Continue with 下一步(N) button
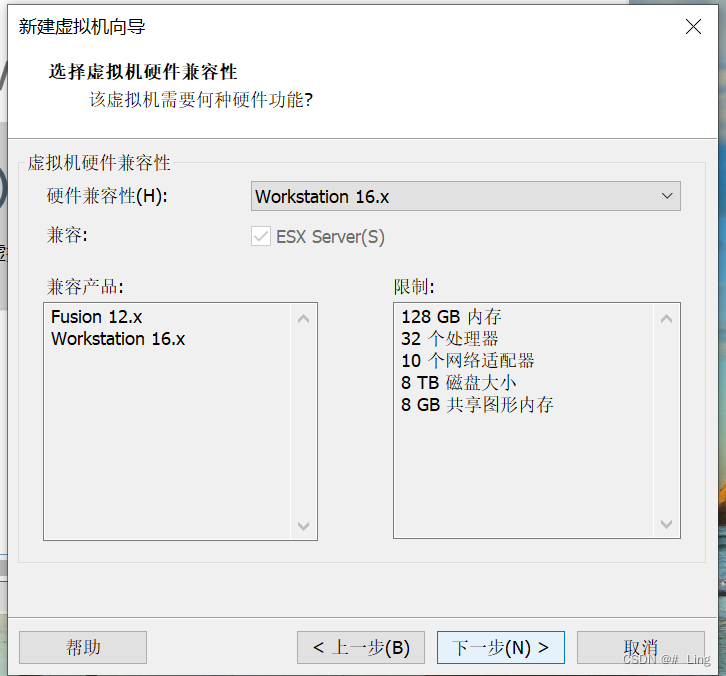726x676 pixels. 501,647
